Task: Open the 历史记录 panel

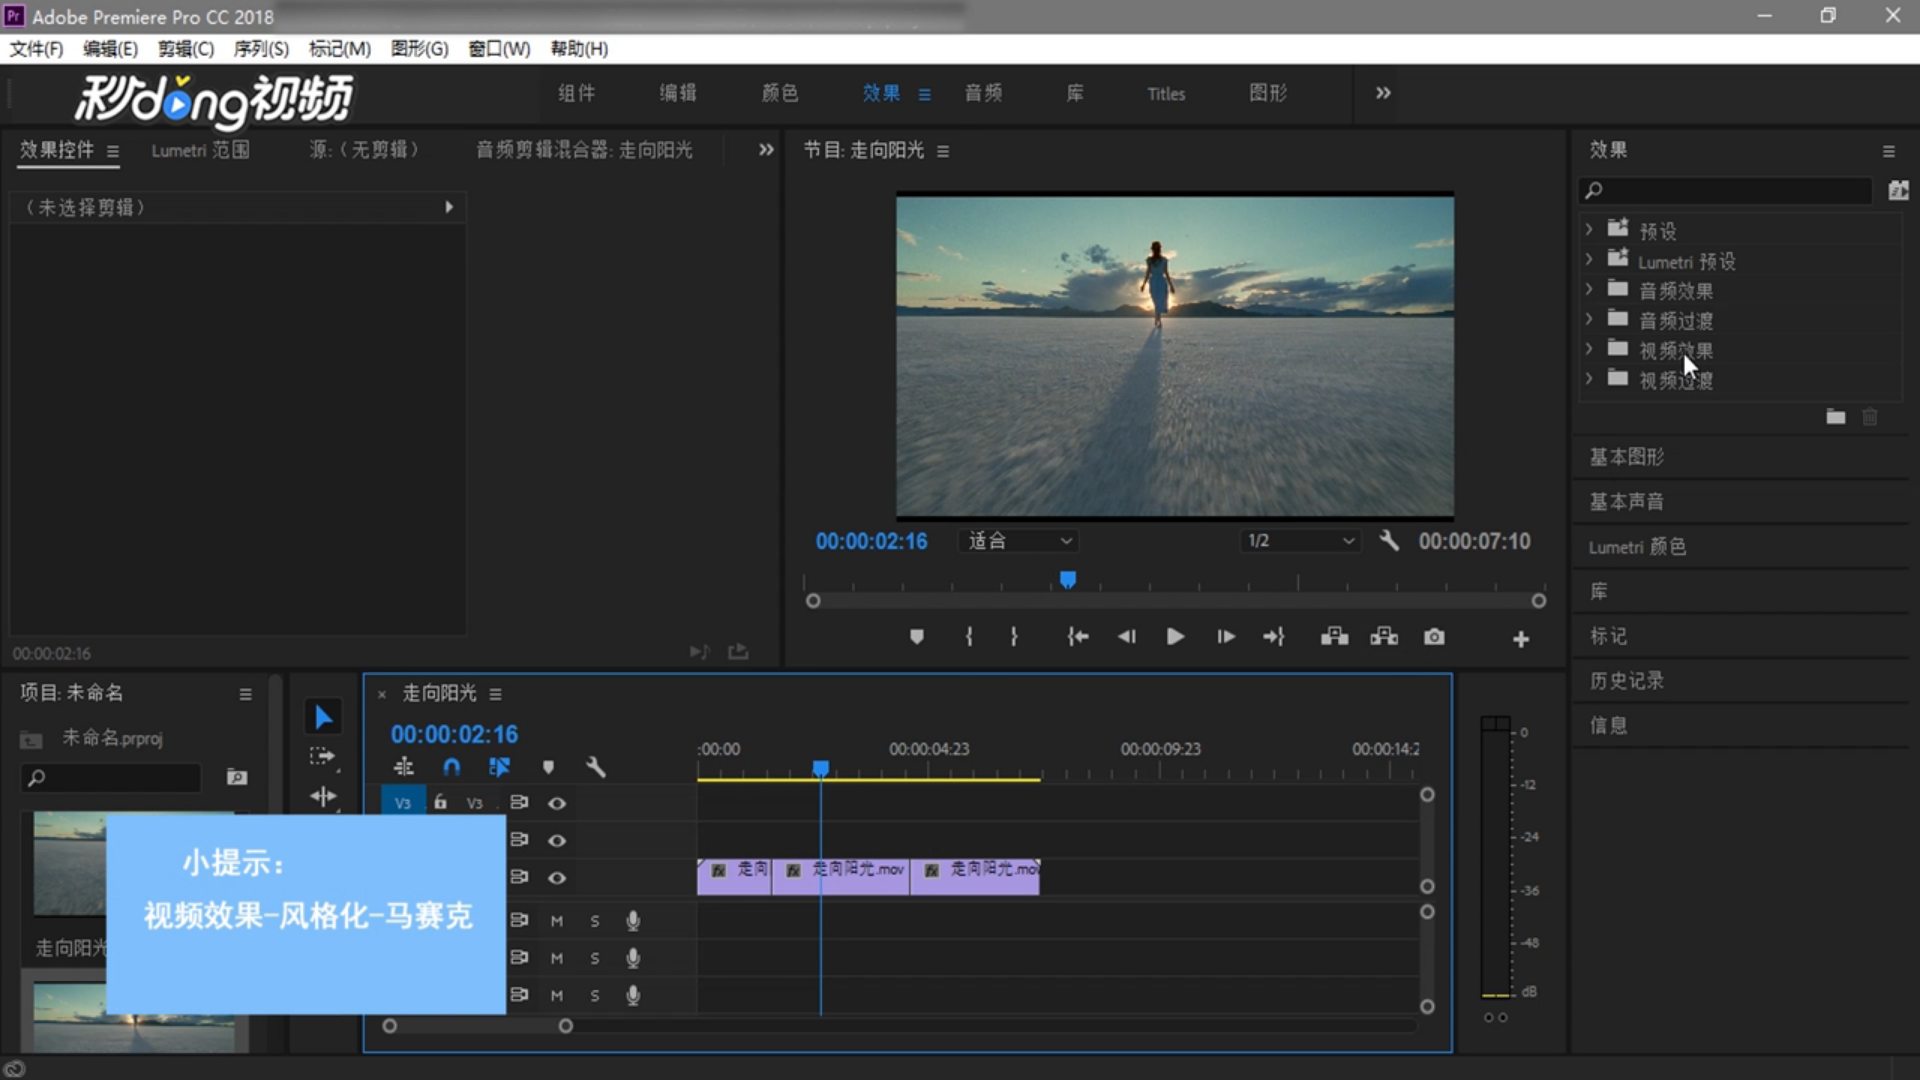Action: [x=1627, y=681]
